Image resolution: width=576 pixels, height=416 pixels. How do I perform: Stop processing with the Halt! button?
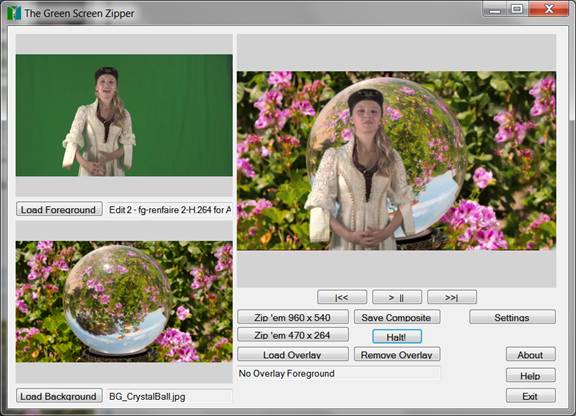[397, 336]
